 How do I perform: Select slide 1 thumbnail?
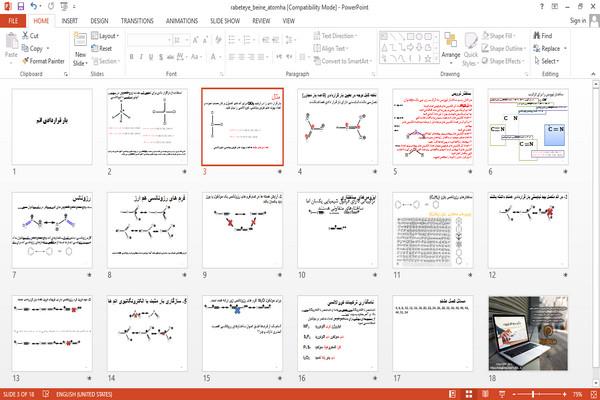[52, 127]
